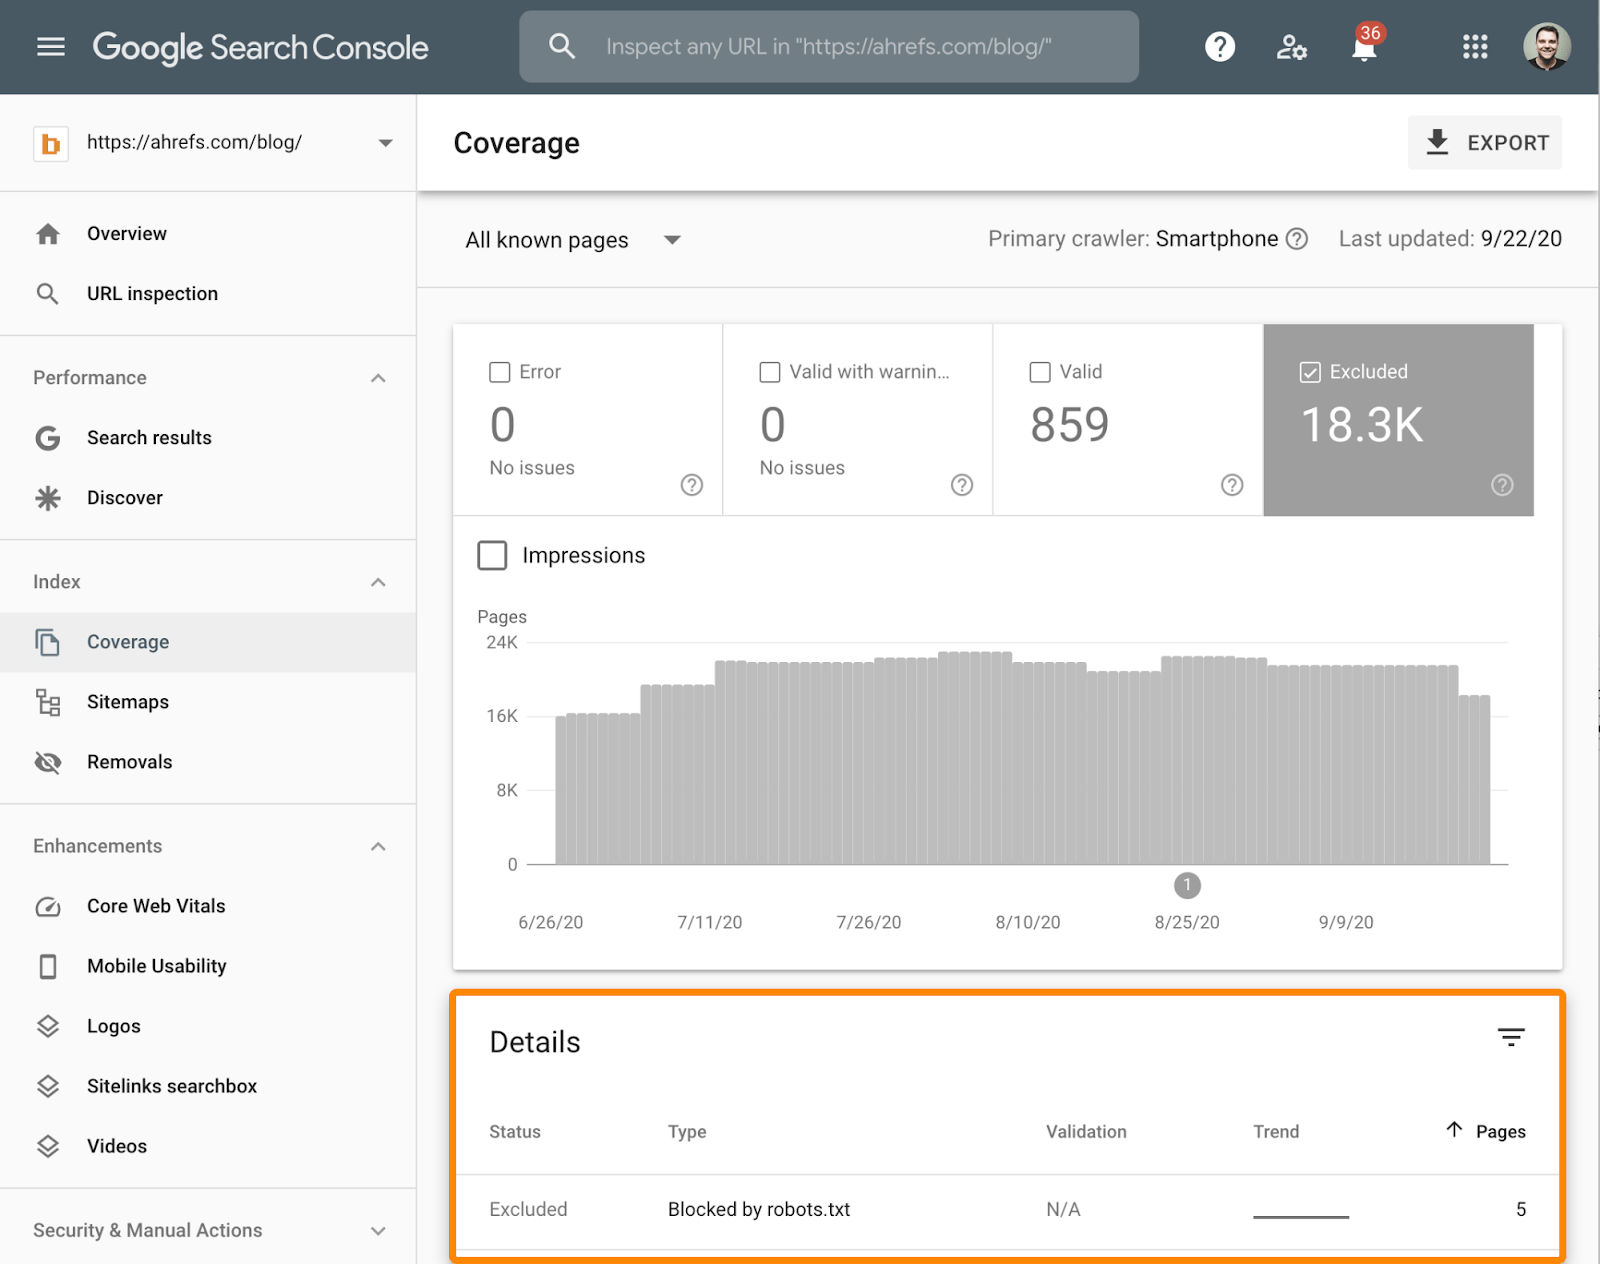Show help for Valid with warning card
Screen dimensions: 1600x1264
tap(962, 485)
